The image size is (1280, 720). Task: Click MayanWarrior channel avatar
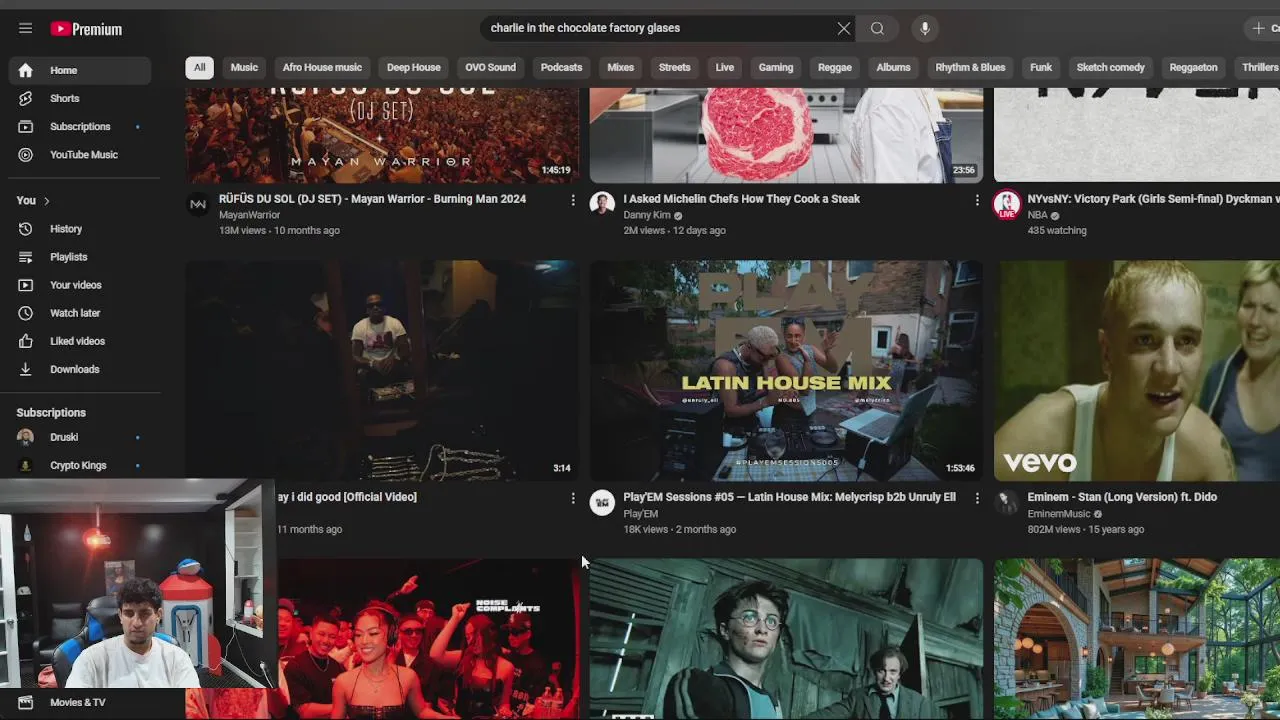coord(198,204)
